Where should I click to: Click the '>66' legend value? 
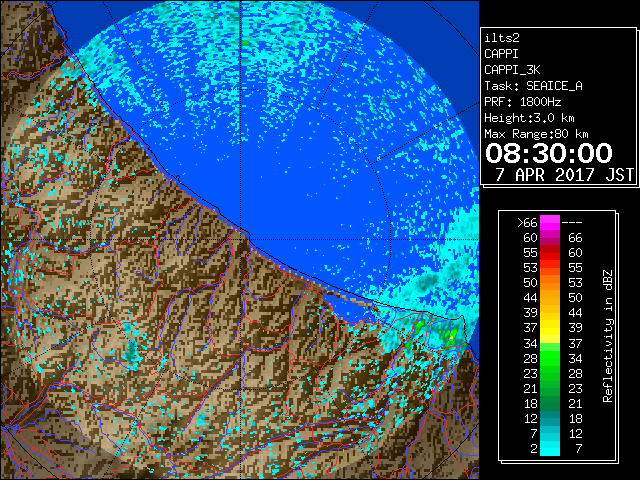tap(527, 223)
